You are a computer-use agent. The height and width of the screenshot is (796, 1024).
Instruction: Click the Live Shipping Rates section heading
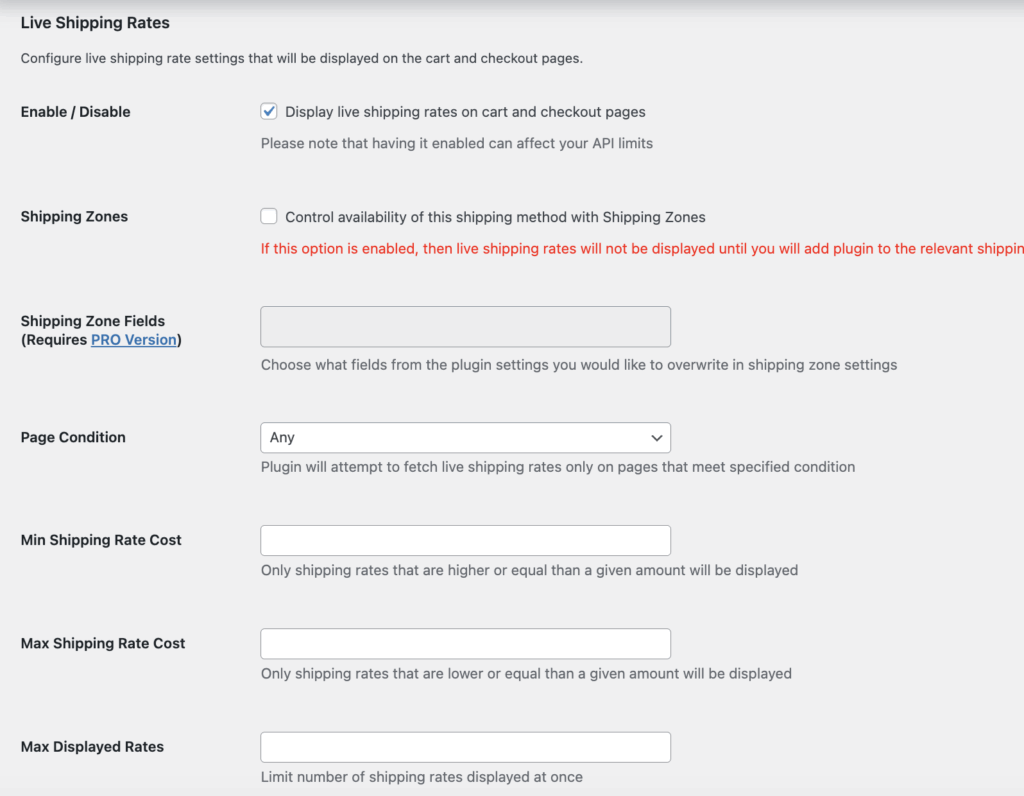click(95, 22)
